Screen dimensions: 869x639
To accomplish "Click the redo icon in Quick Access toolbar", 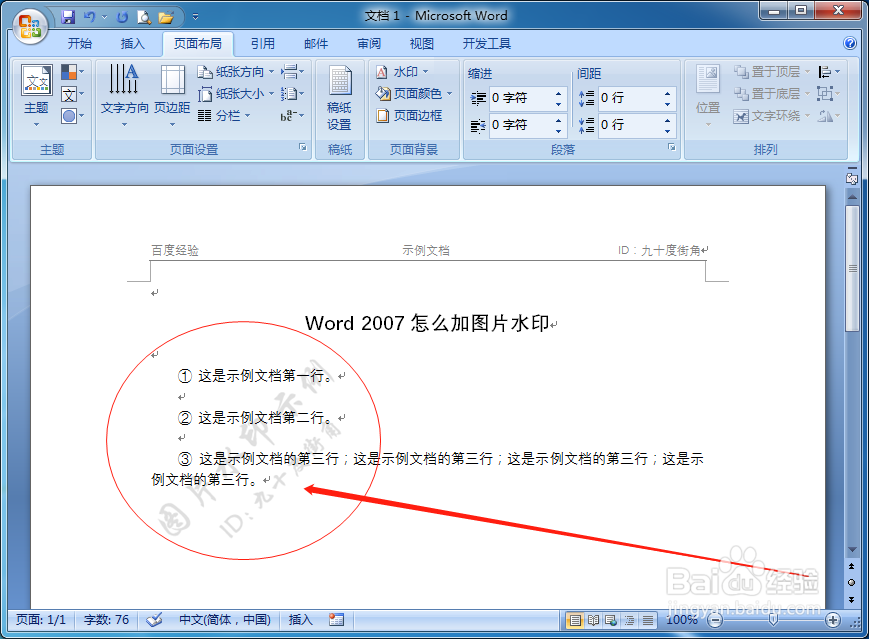I will (122, 17).
